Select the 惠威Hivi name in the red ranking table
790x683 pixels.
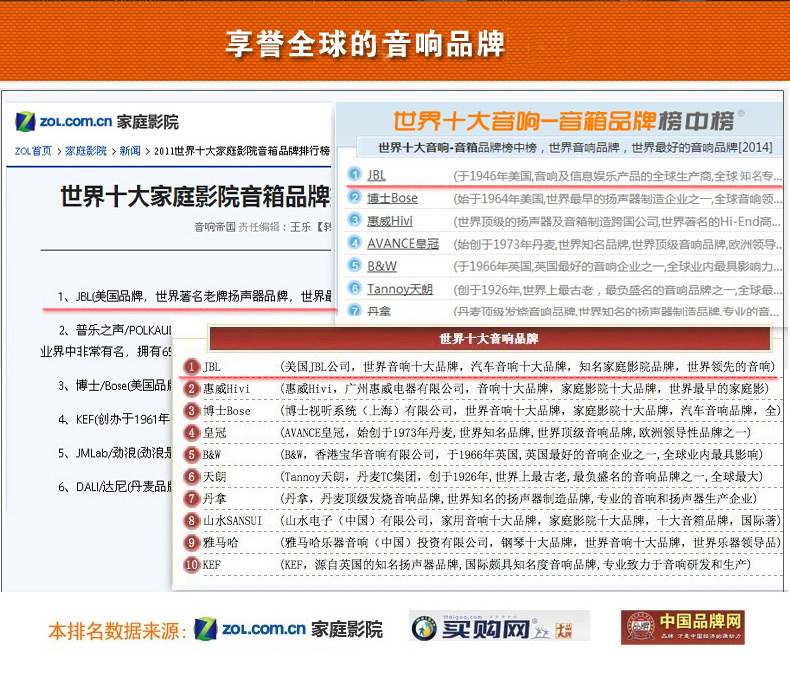[226, 389]
